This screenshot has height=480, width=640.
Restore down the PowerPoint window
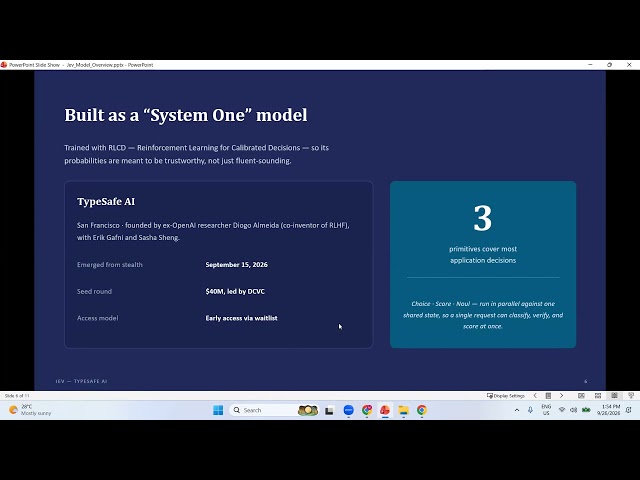(609, 65)
